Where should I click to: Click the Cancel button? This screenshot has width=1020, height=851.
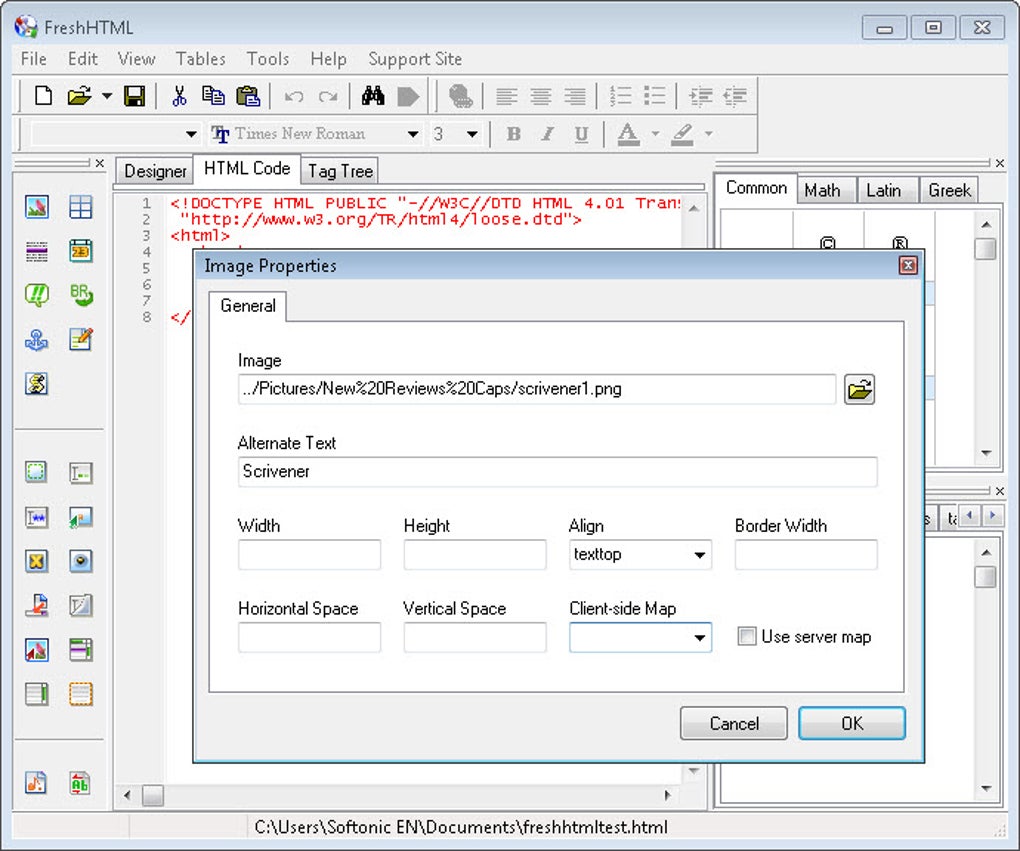click(x=734, y=723)
